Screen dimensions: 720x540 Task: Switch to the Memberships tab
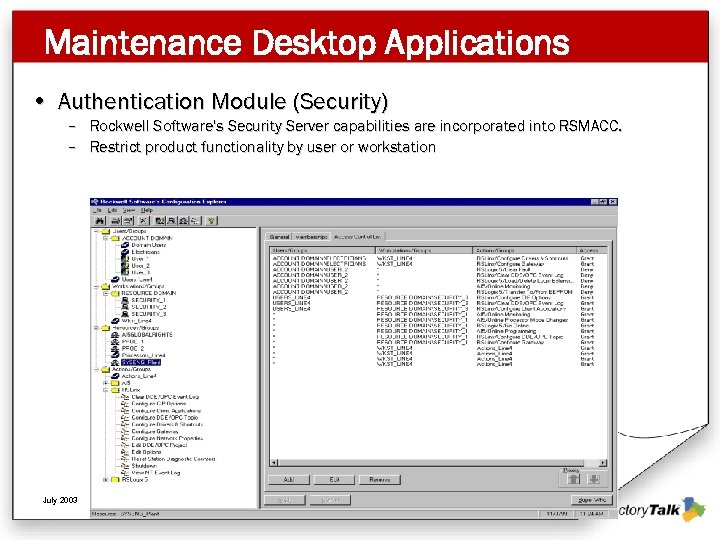tap(312, 237)
